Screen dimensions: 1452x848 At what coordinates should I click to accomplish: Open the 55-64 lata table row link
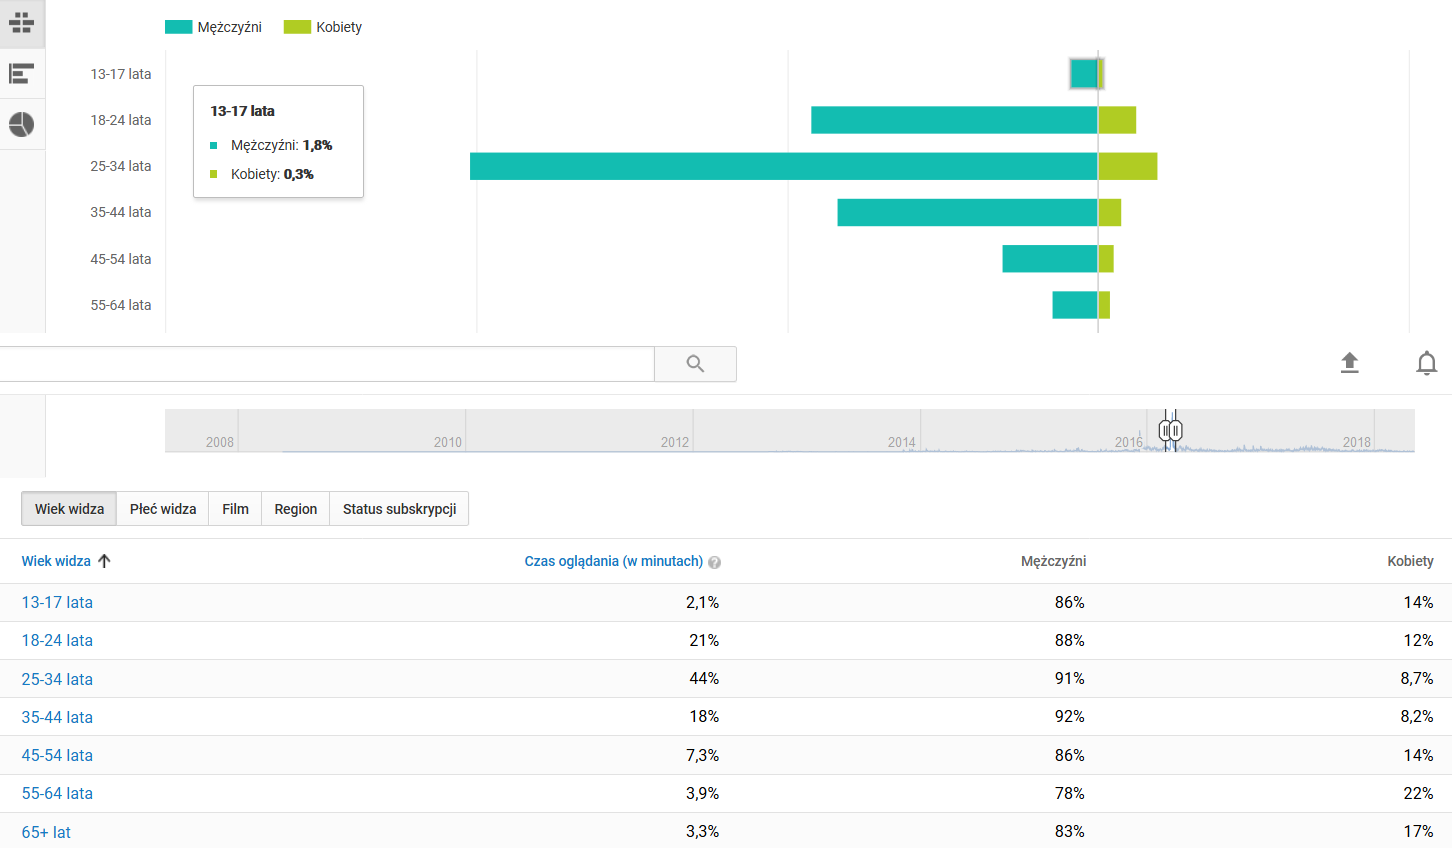57,793
